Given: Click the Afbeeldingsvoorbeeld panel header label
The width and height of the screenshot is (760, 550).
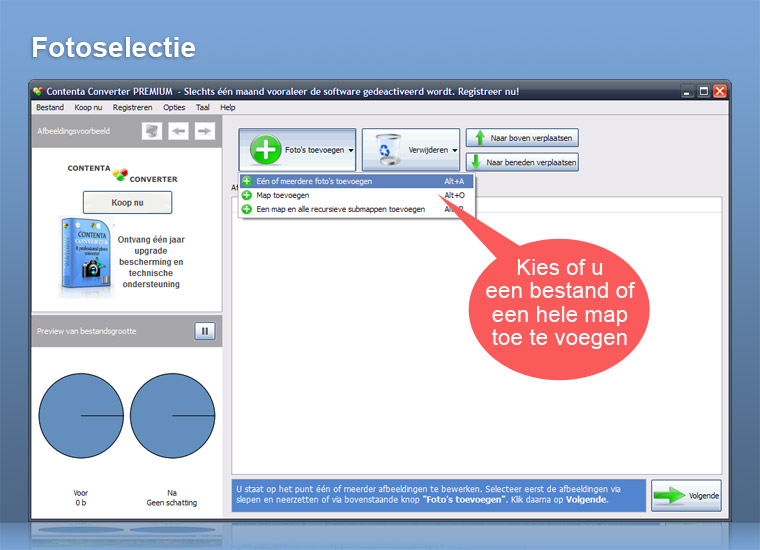Looking at the screenshot, I should pyautogui.click(x=74, y=131).
